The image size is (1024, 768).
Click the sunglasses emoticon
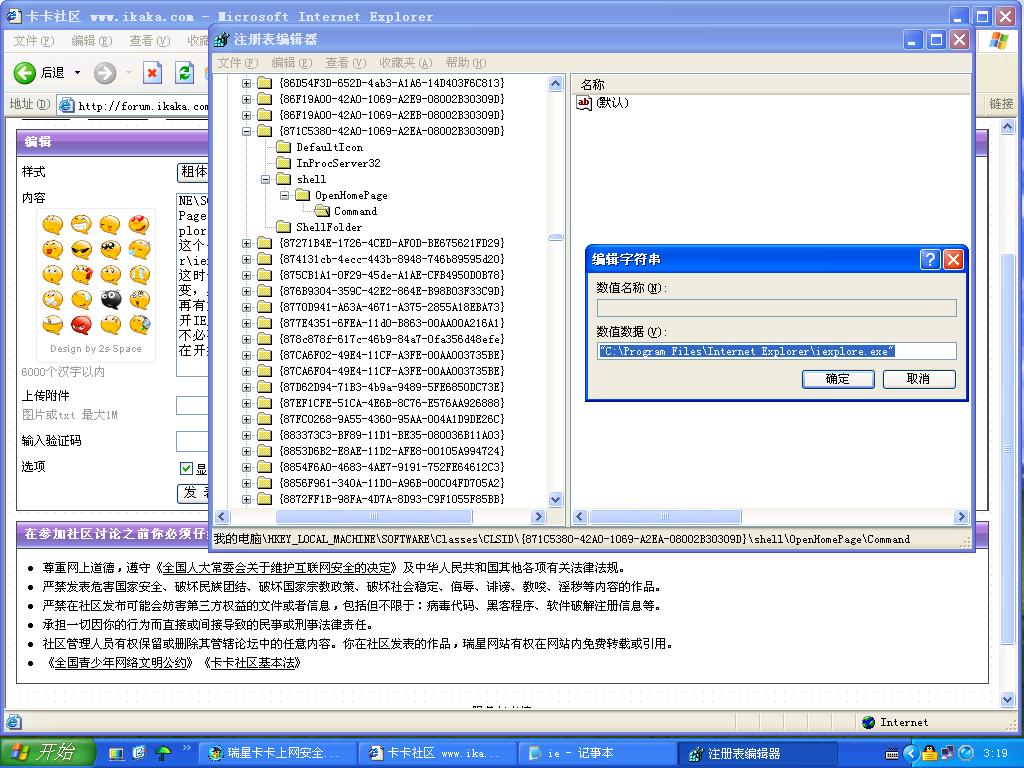(81, 249)
